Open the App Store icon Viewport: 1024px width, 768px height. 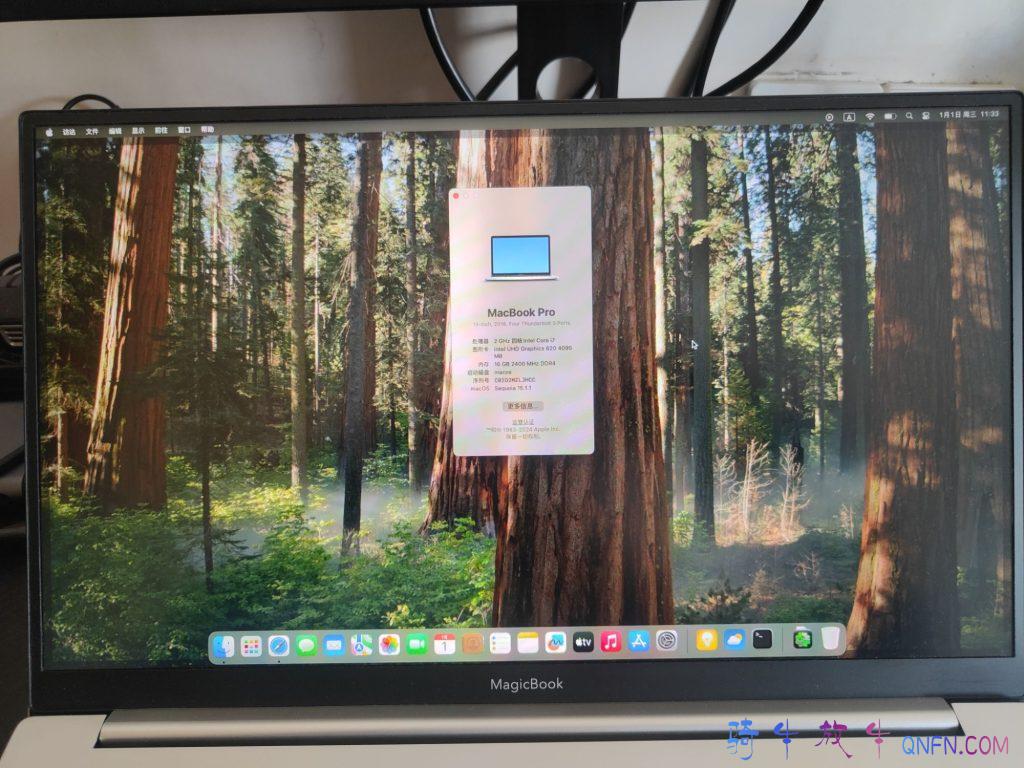coord(639,642)
